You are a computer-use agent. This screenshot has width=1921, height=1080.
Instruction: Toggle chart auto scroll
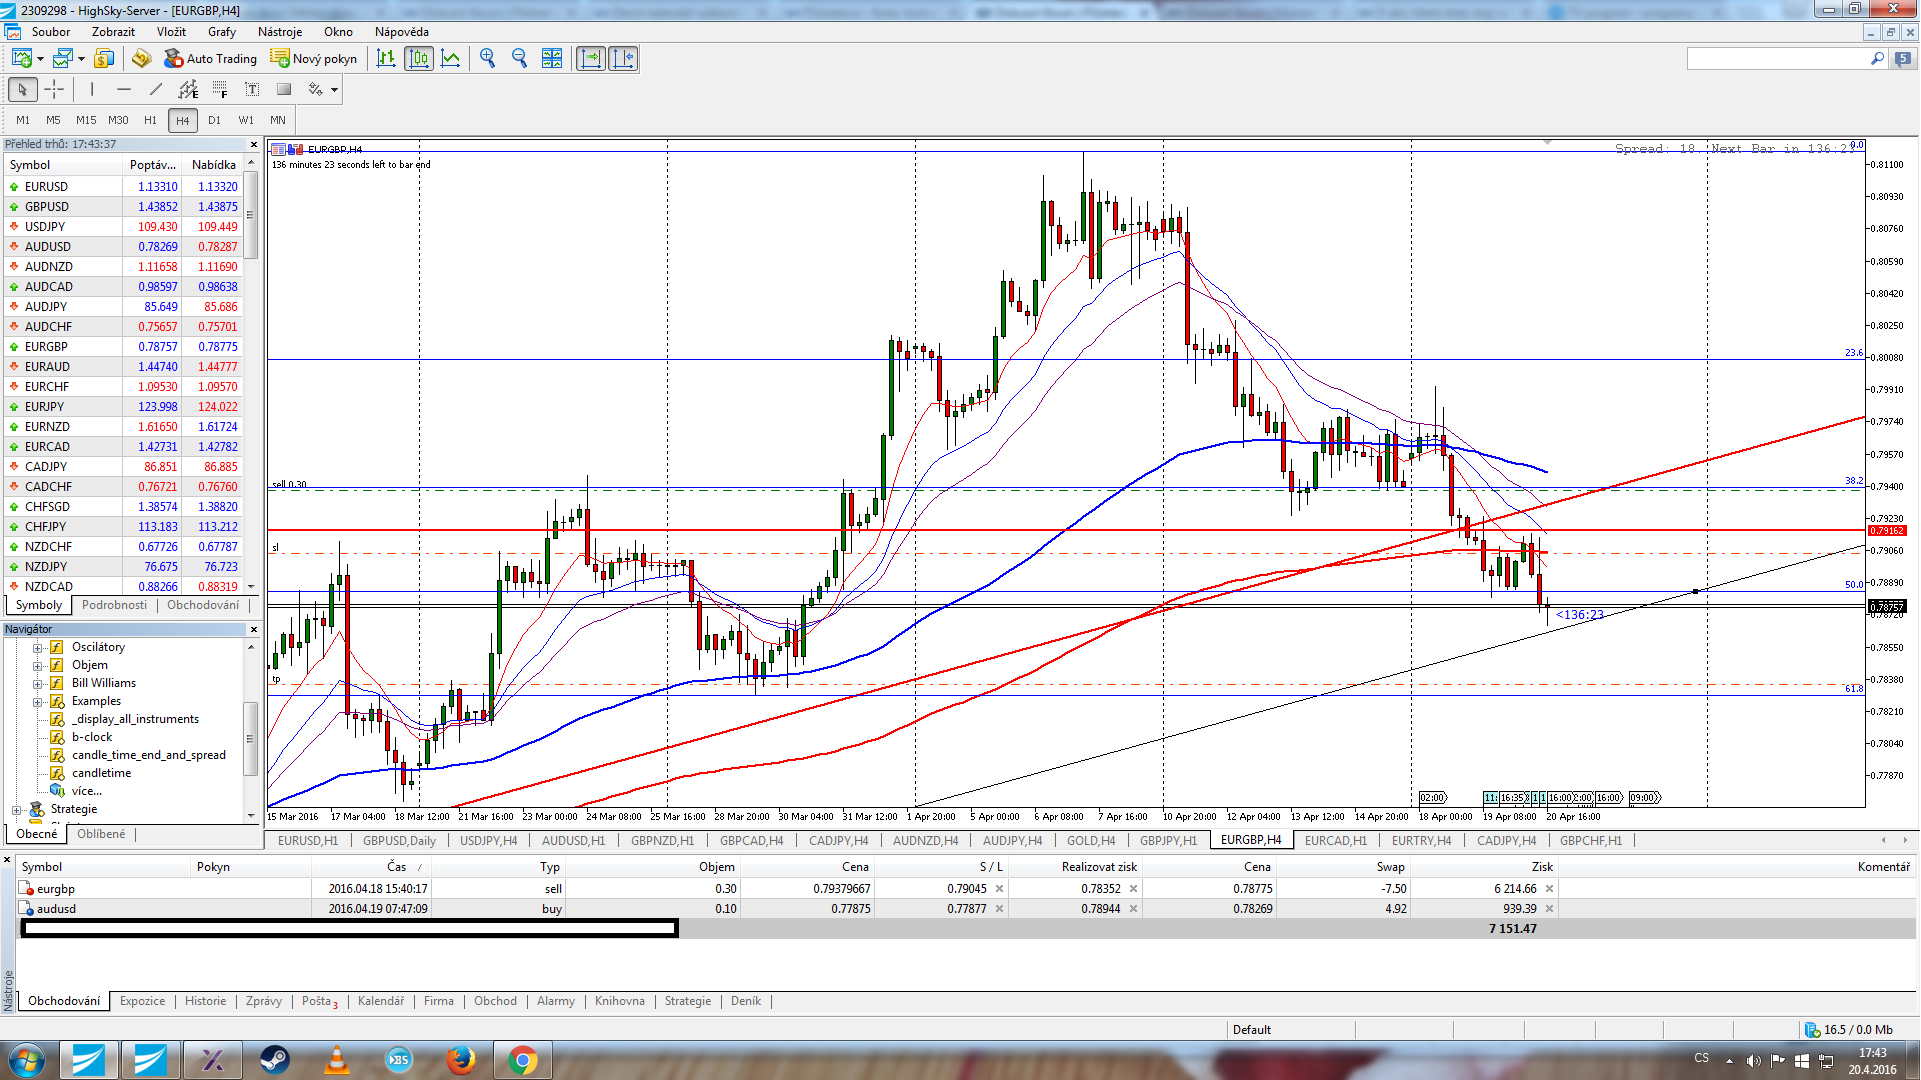click(x=591, y=59)
